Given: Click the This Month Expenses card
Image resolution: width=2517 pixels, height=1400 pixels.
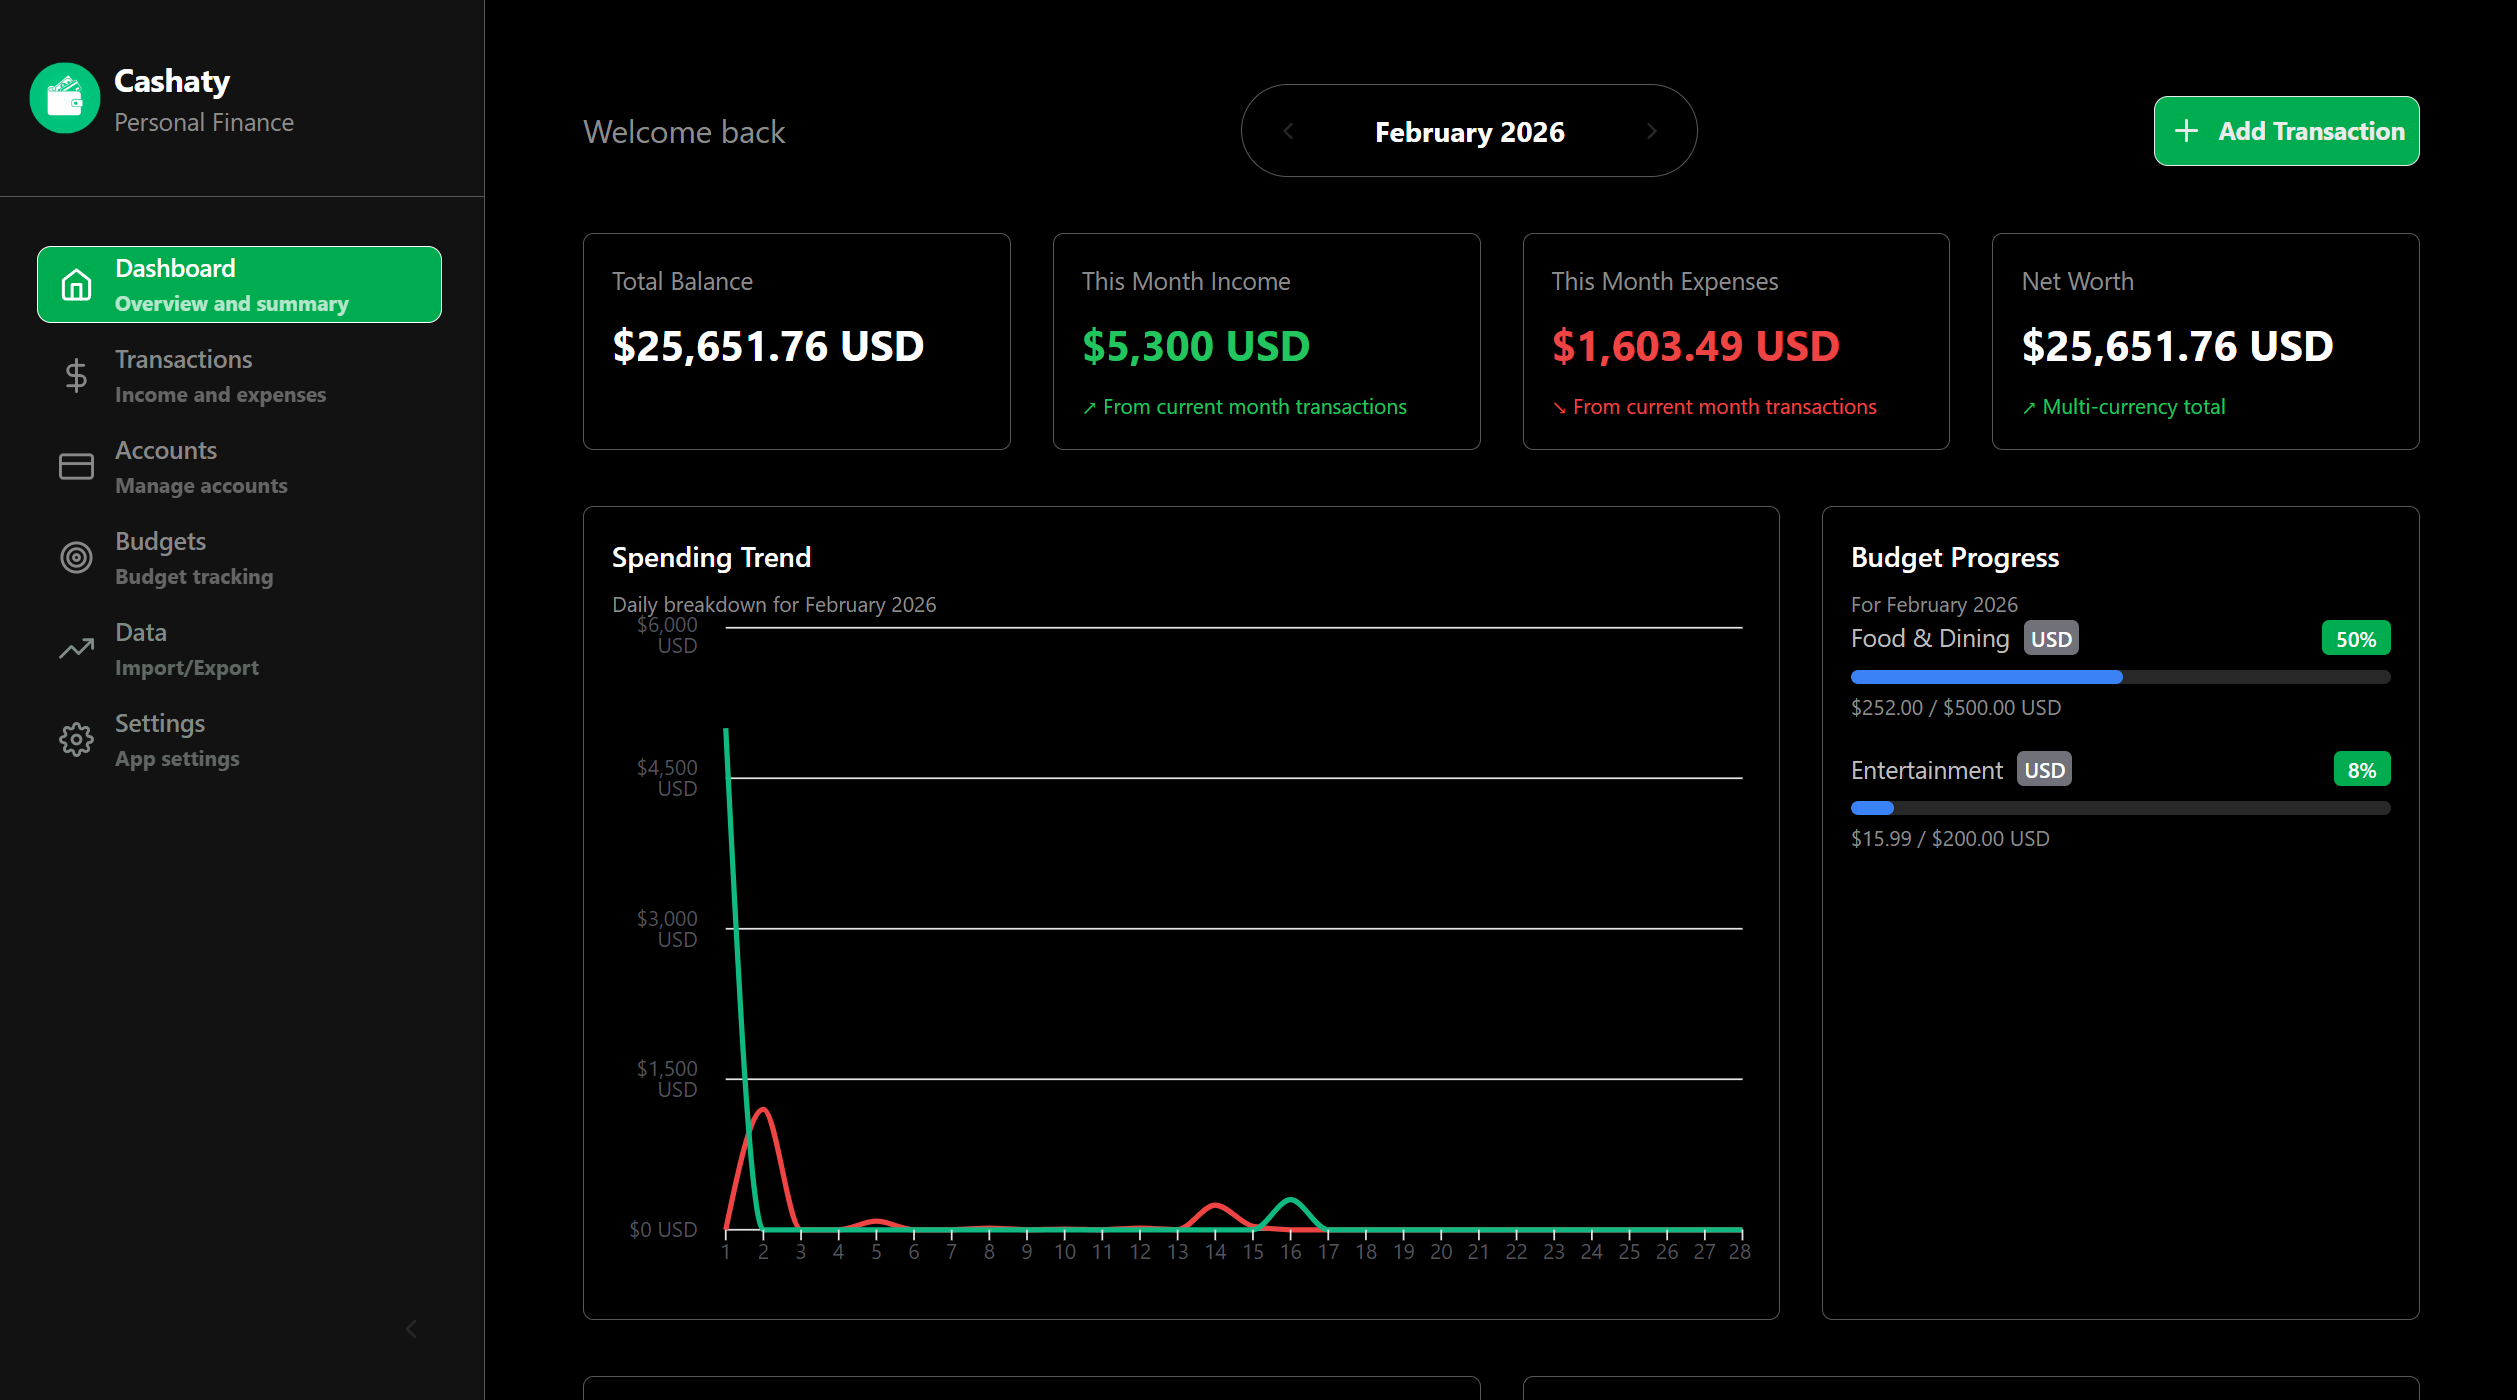Looking at the screenshot, I should tap(1735, 341).
